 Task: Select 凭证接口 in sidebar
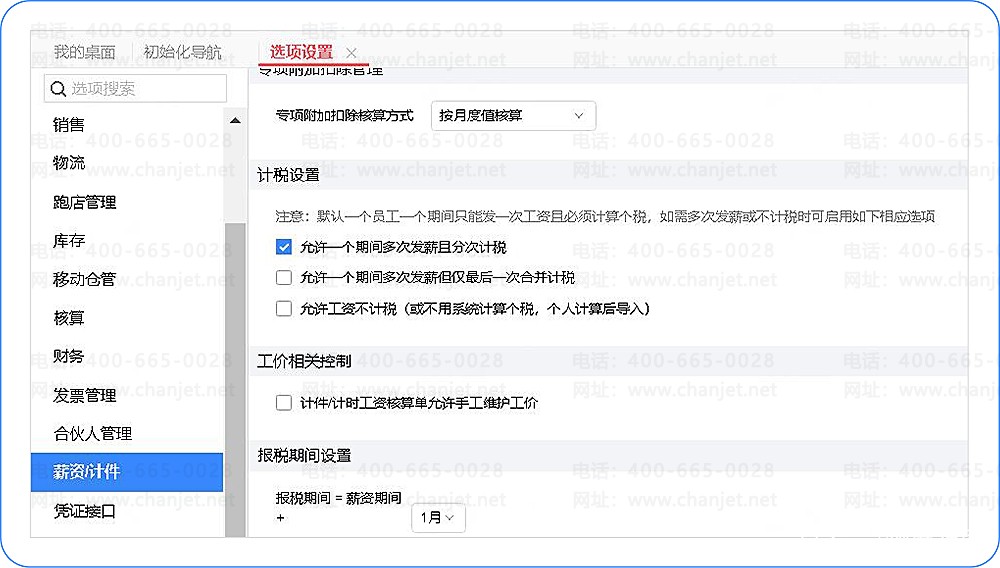click(x=84, y=511)
